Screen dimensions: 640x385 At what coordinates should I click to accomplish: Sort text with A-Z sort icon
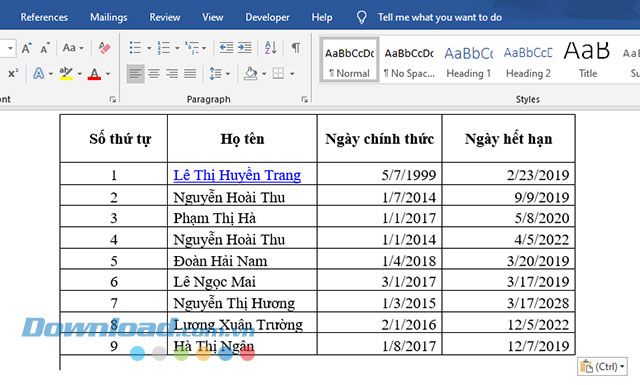(x=270, y=48)
